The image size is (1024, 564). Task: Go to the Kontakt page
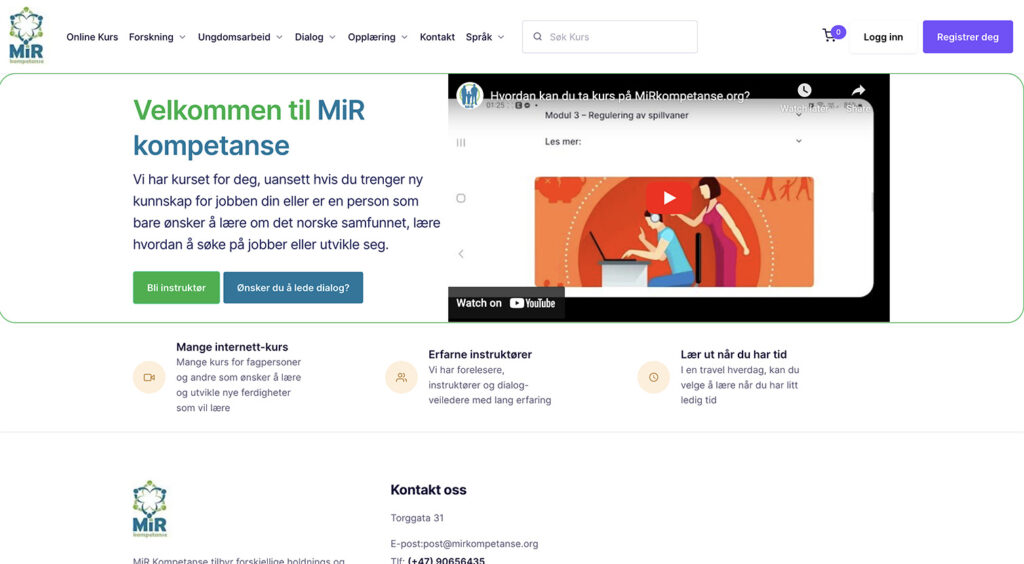click(x=437, y=37)
